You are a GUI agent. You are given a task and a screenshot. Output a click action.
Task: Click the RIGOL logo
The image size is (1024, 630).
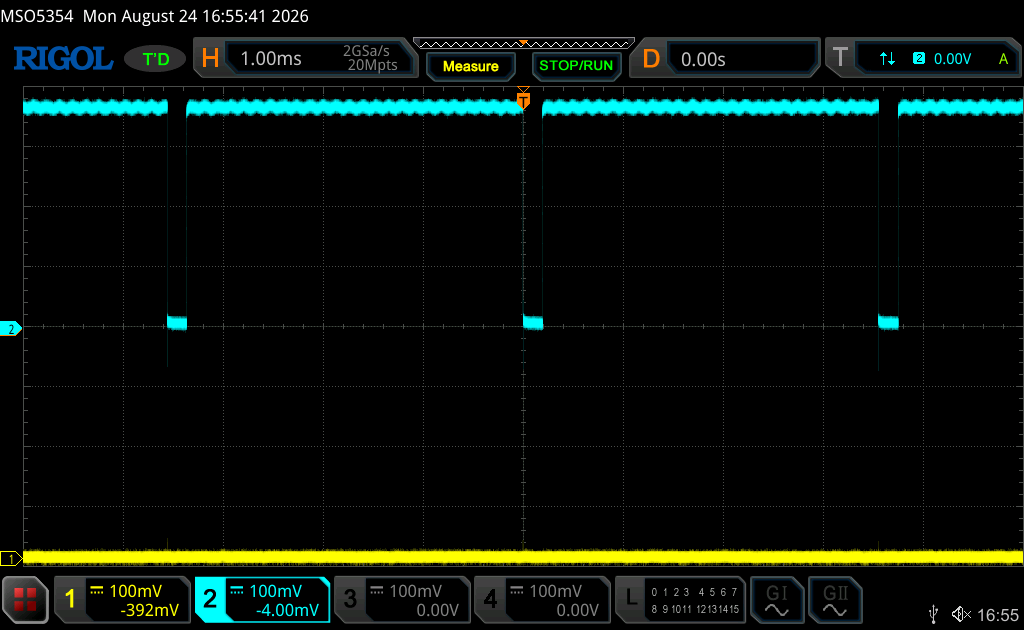(x=63, y=59)
